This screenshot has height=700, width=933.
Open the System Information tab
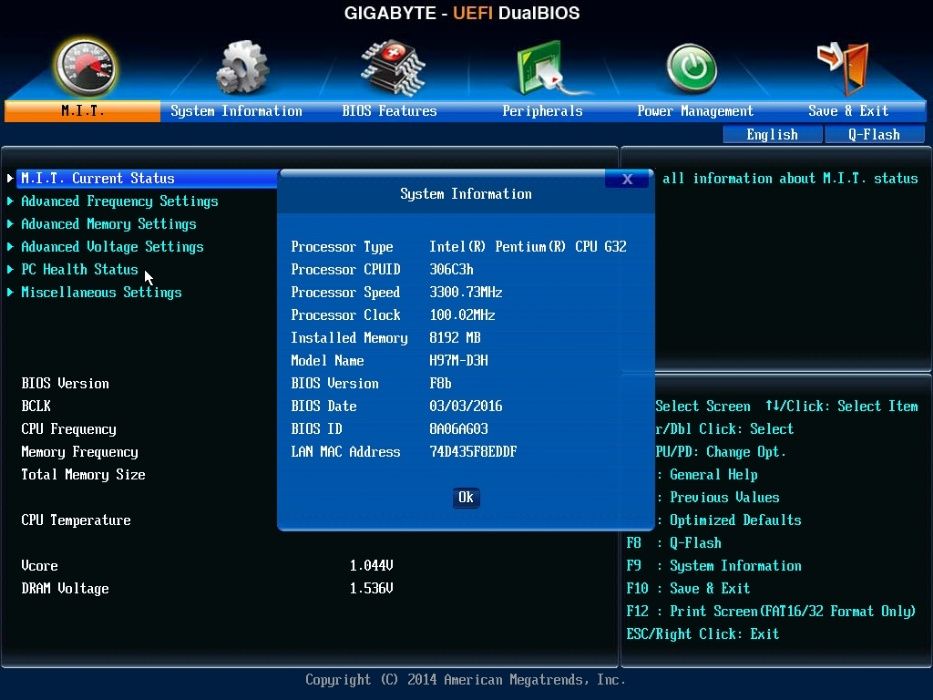click(236, 111)
